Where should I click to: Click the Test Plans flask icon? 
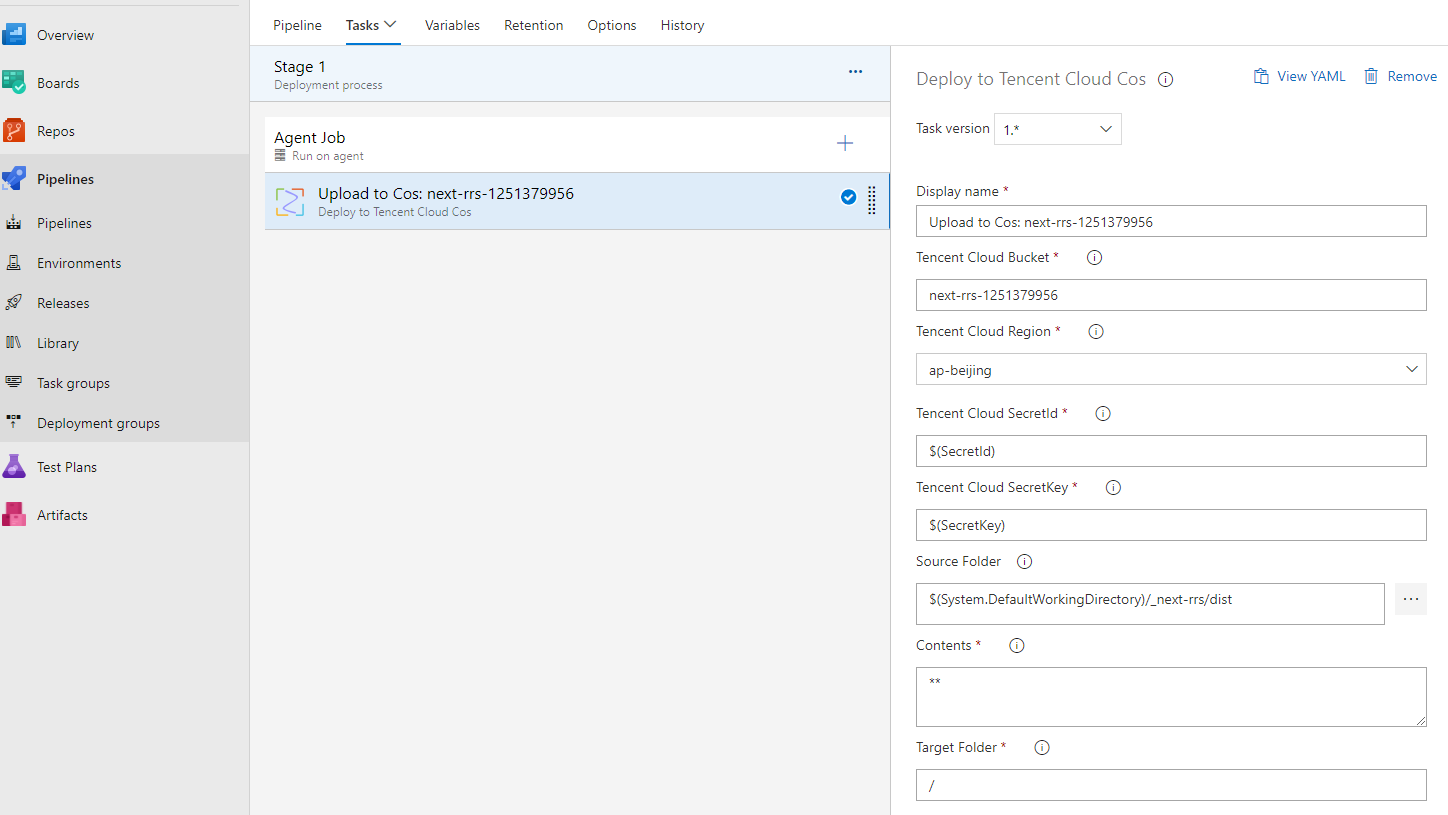(14, 467)
